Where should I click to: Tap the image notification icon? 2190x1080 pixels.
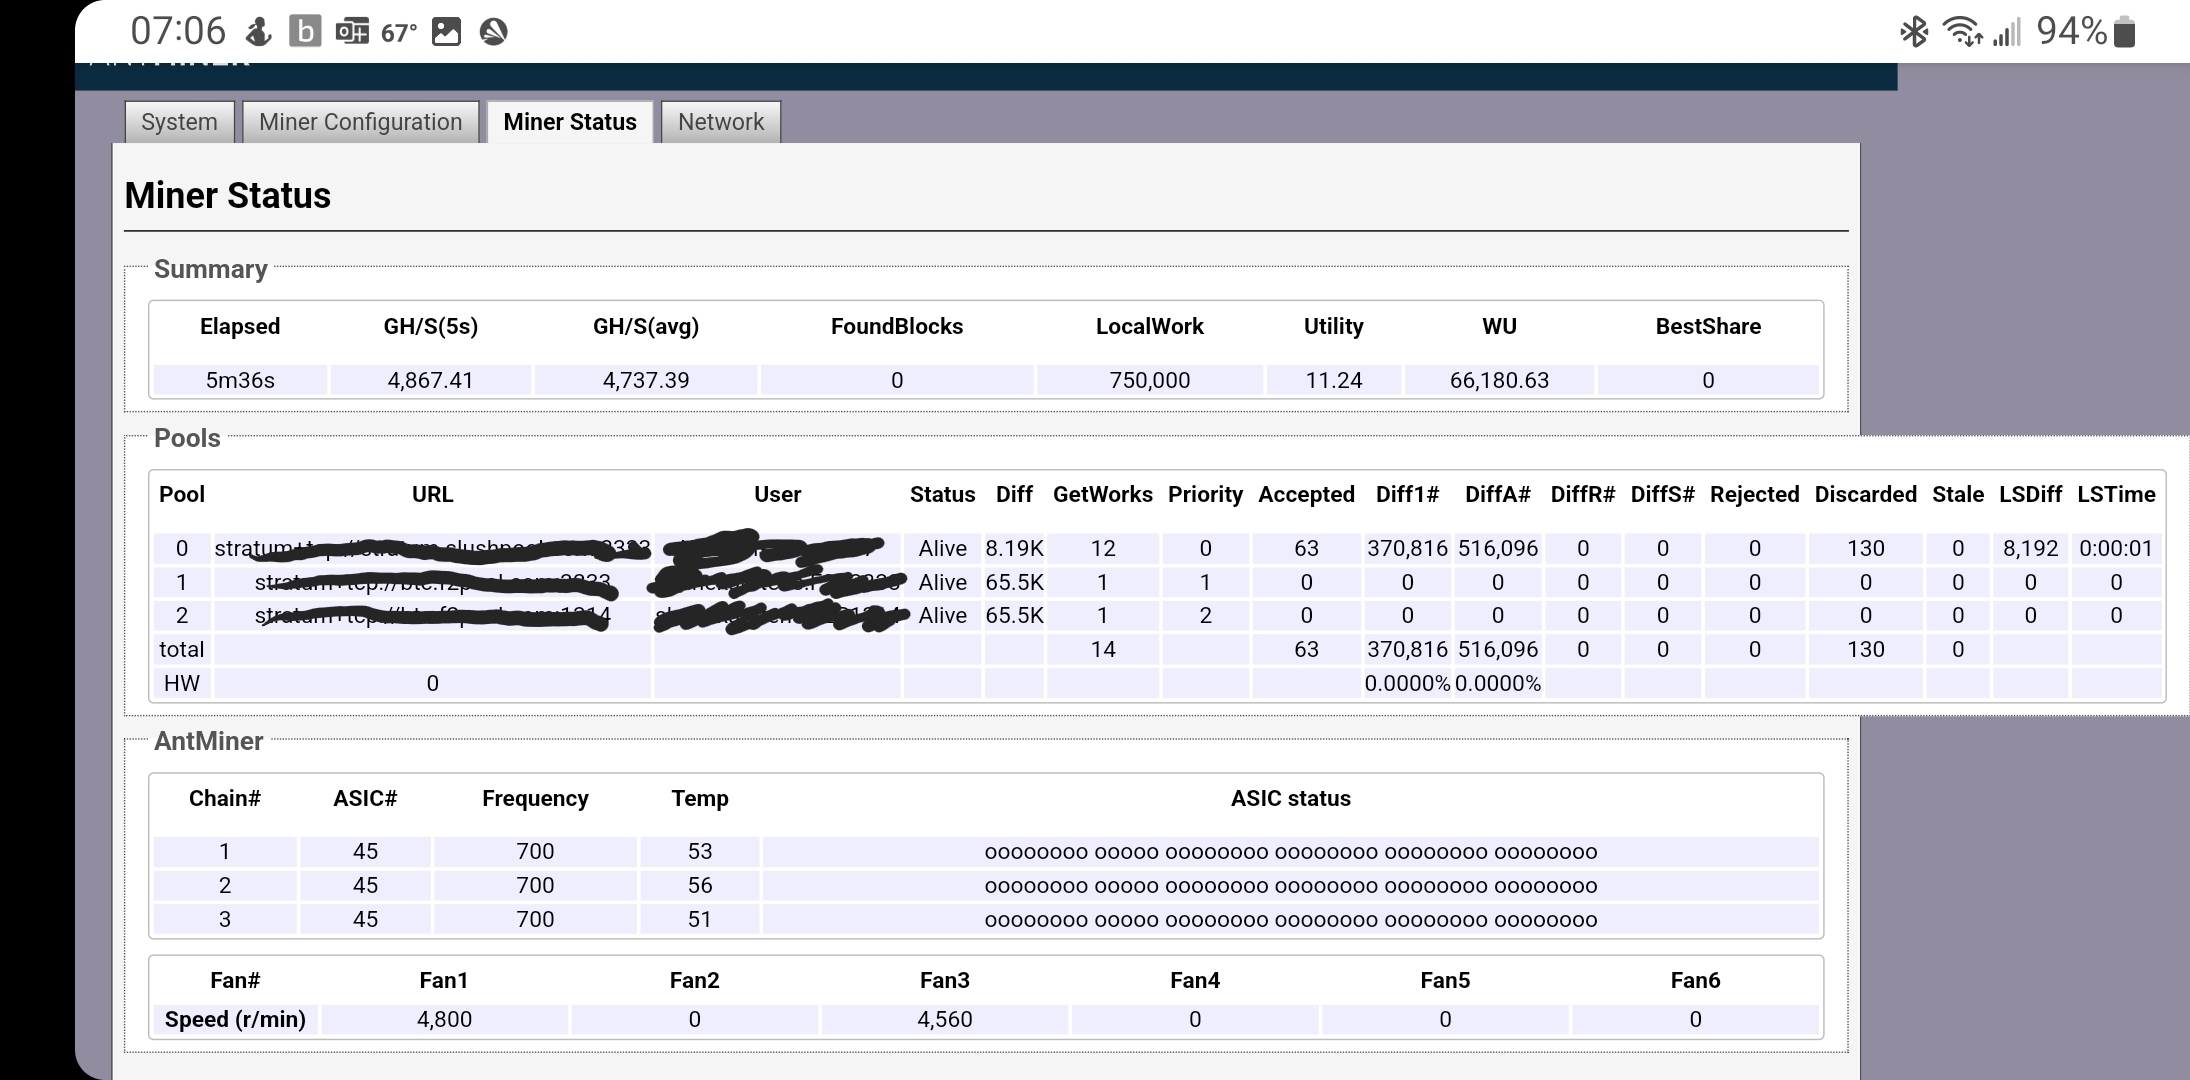tap(446, 32)
